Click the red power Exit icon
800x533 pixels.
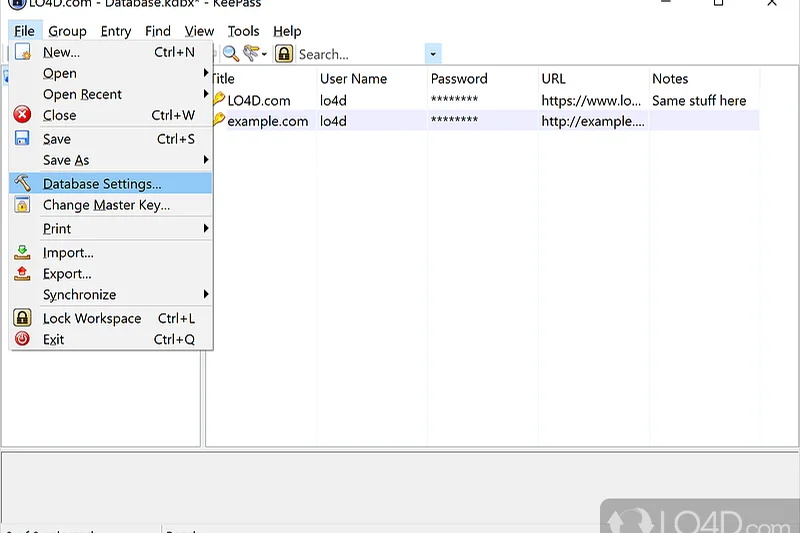click(22, 339)
